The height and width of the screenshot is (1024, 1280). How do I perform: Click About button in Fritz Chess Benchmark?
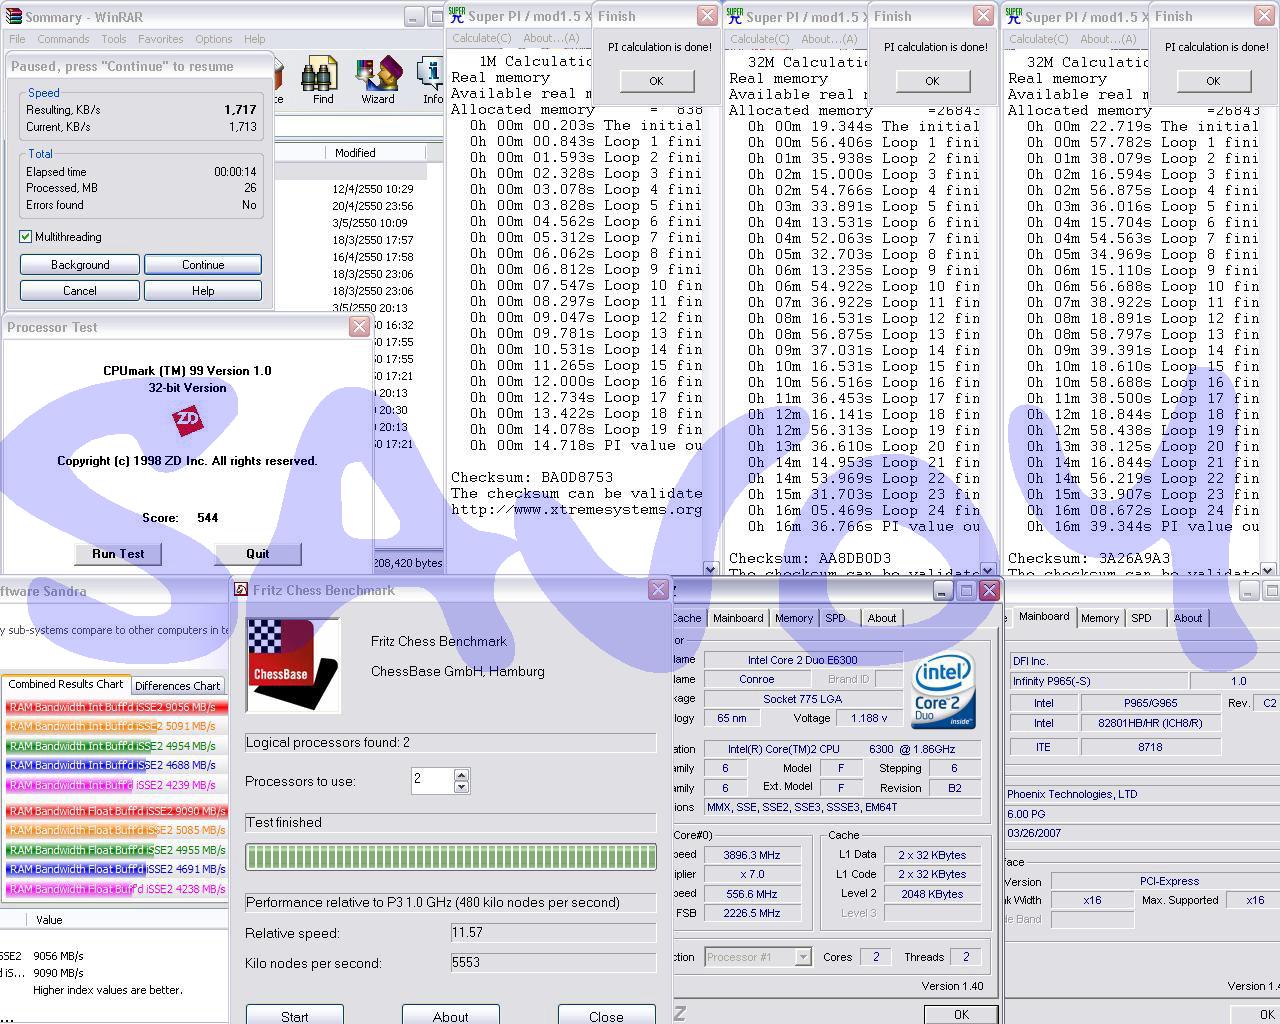pos(450,1015)
